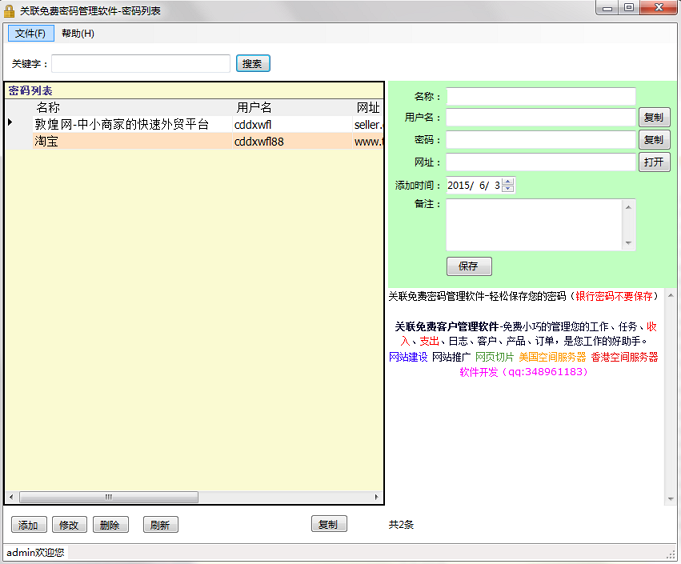Click the 添加 button
Screen dimensions: 681x564
point(28,525)
